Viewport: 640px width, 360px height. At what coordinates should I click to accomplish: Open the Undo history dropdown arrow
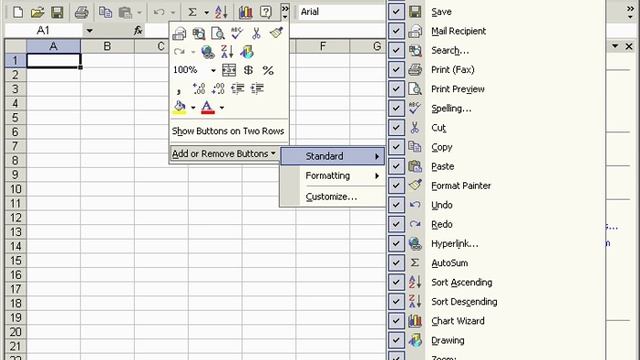point(173,13)
